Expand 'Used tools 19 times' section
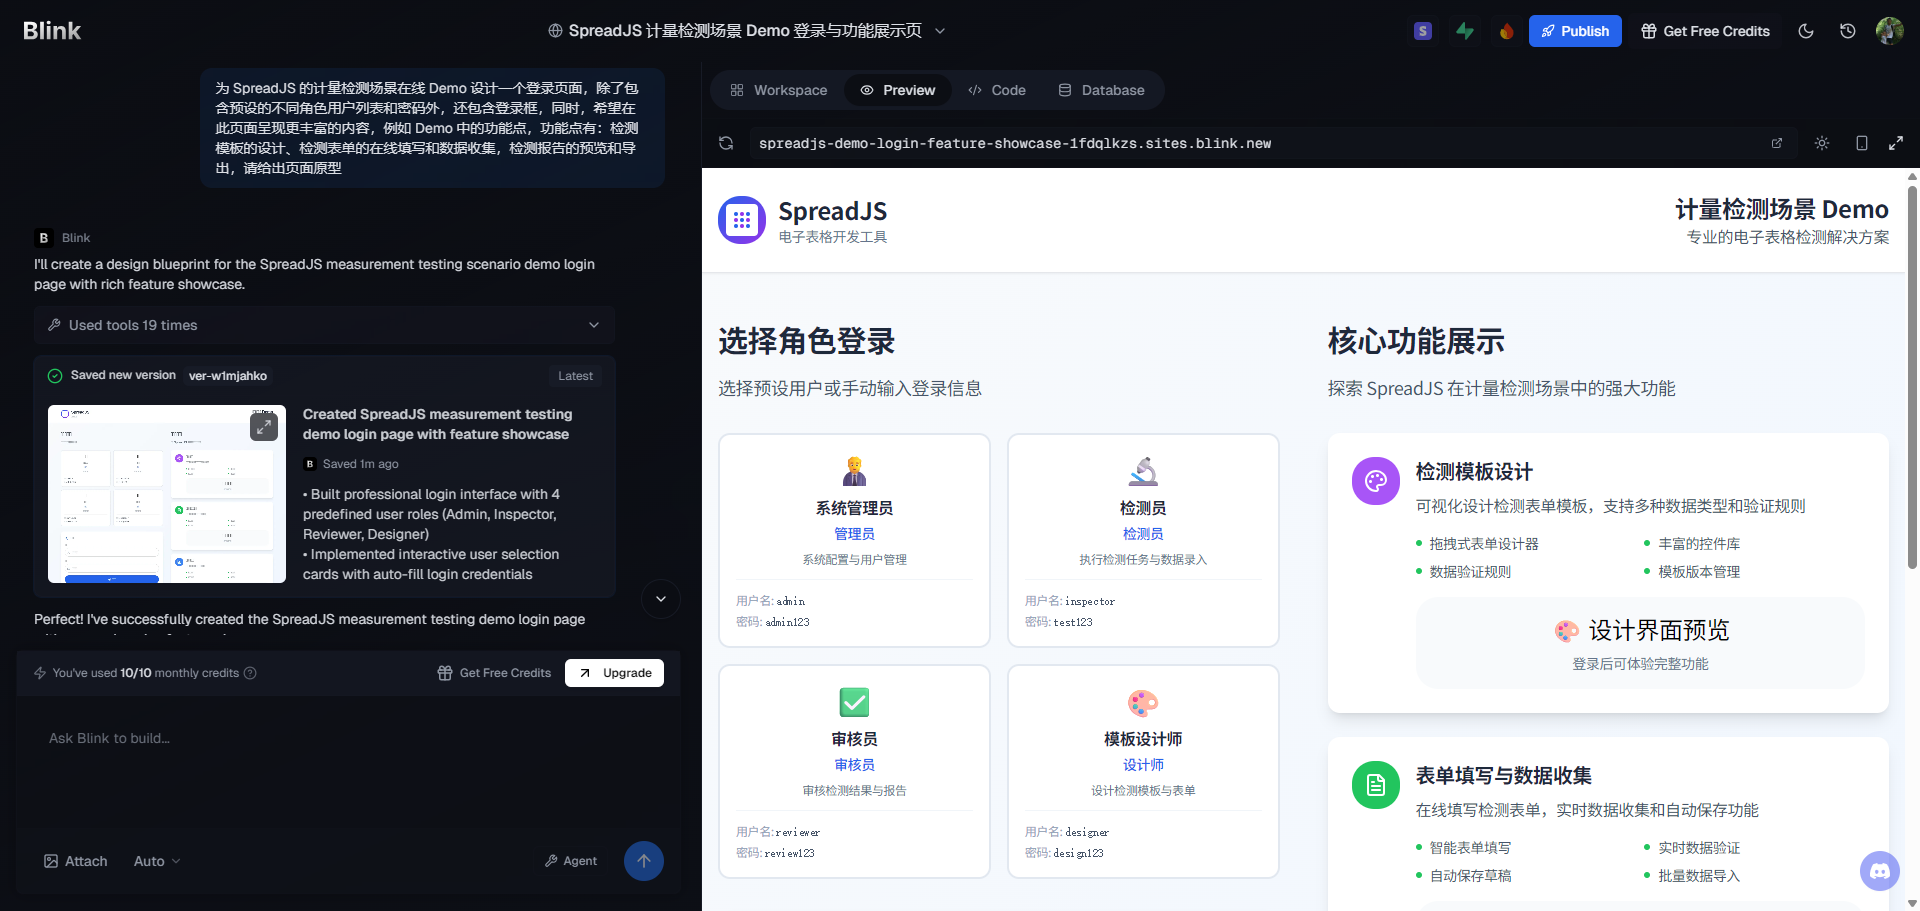 [324, 325]
